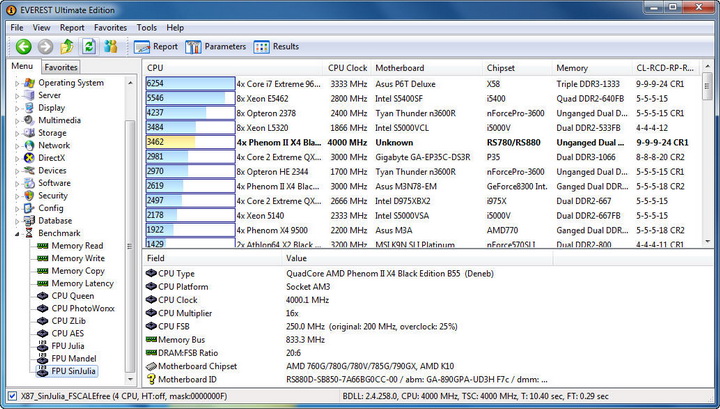
Task: Select the DirectX icon in tree
Action: point(29,158)
